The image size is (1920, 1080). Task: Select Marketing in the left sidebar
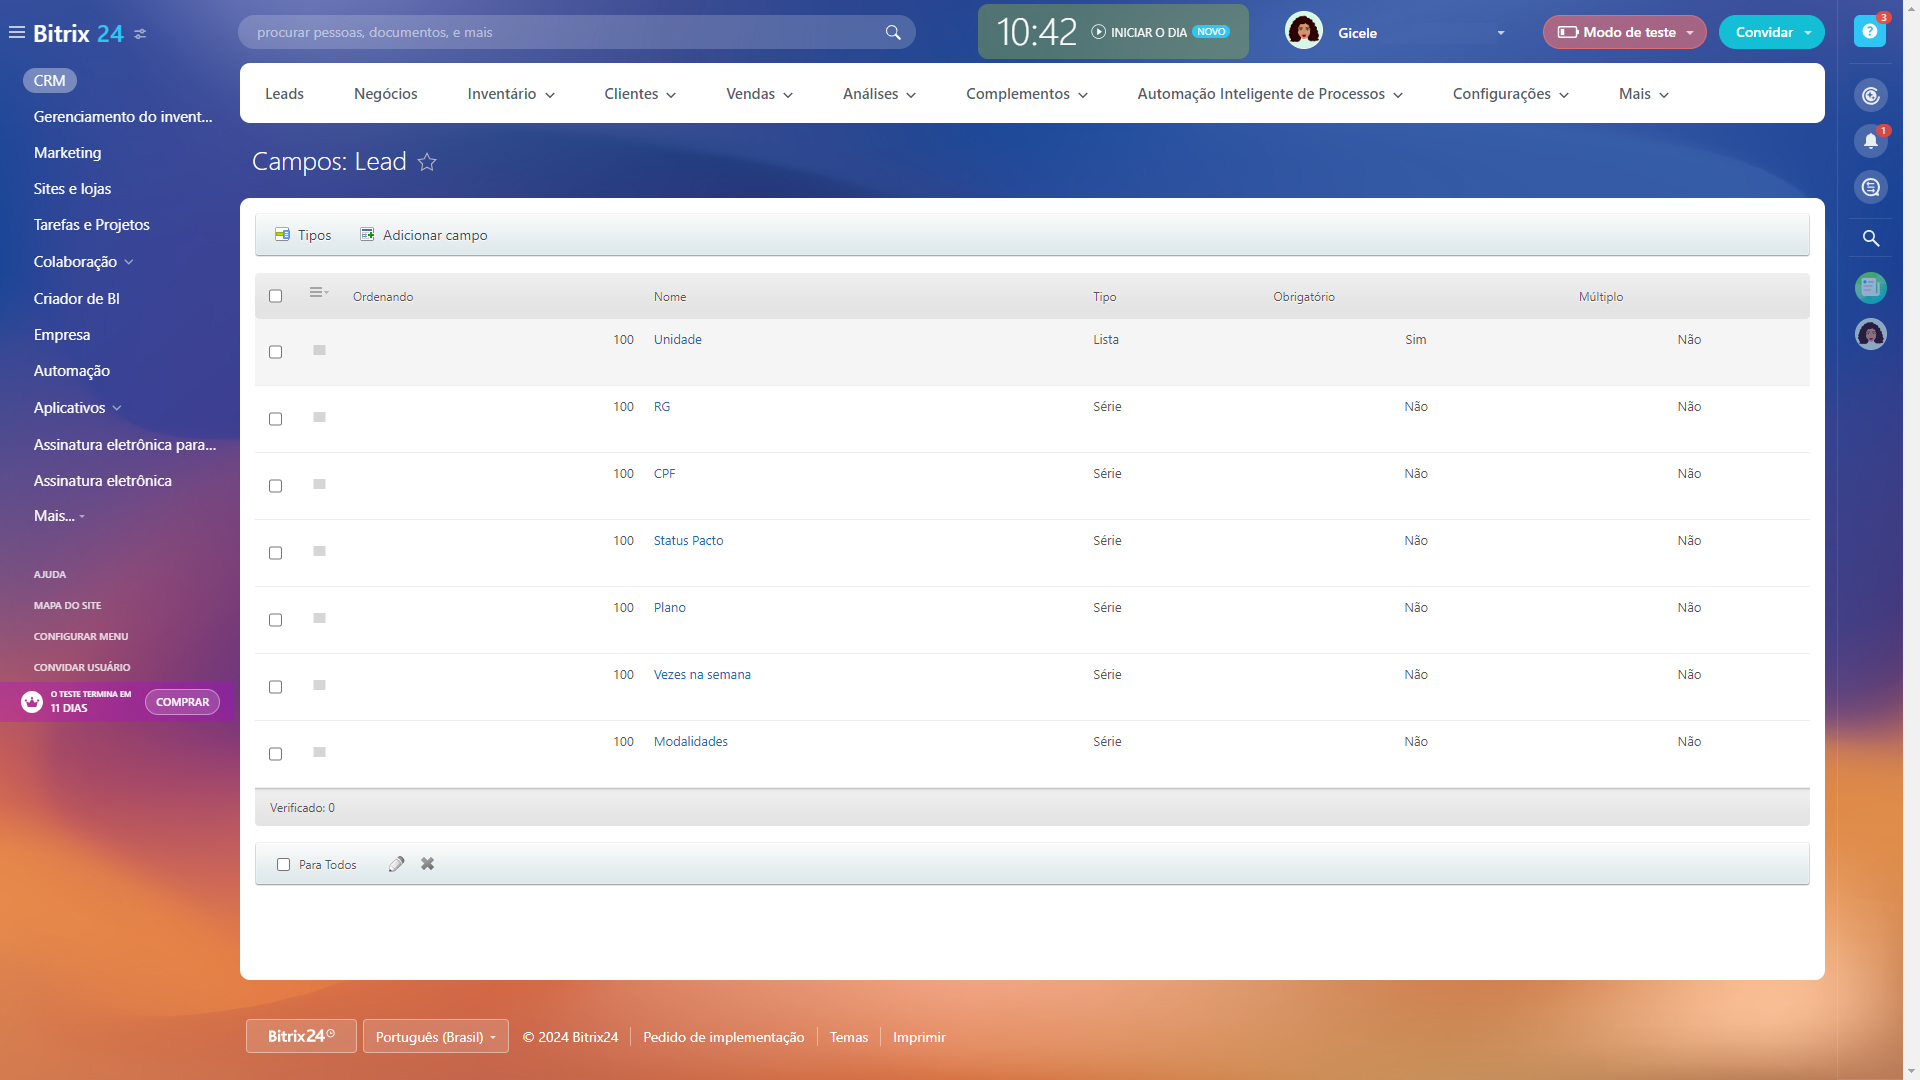pyautogui.click(x=67, y=153)
